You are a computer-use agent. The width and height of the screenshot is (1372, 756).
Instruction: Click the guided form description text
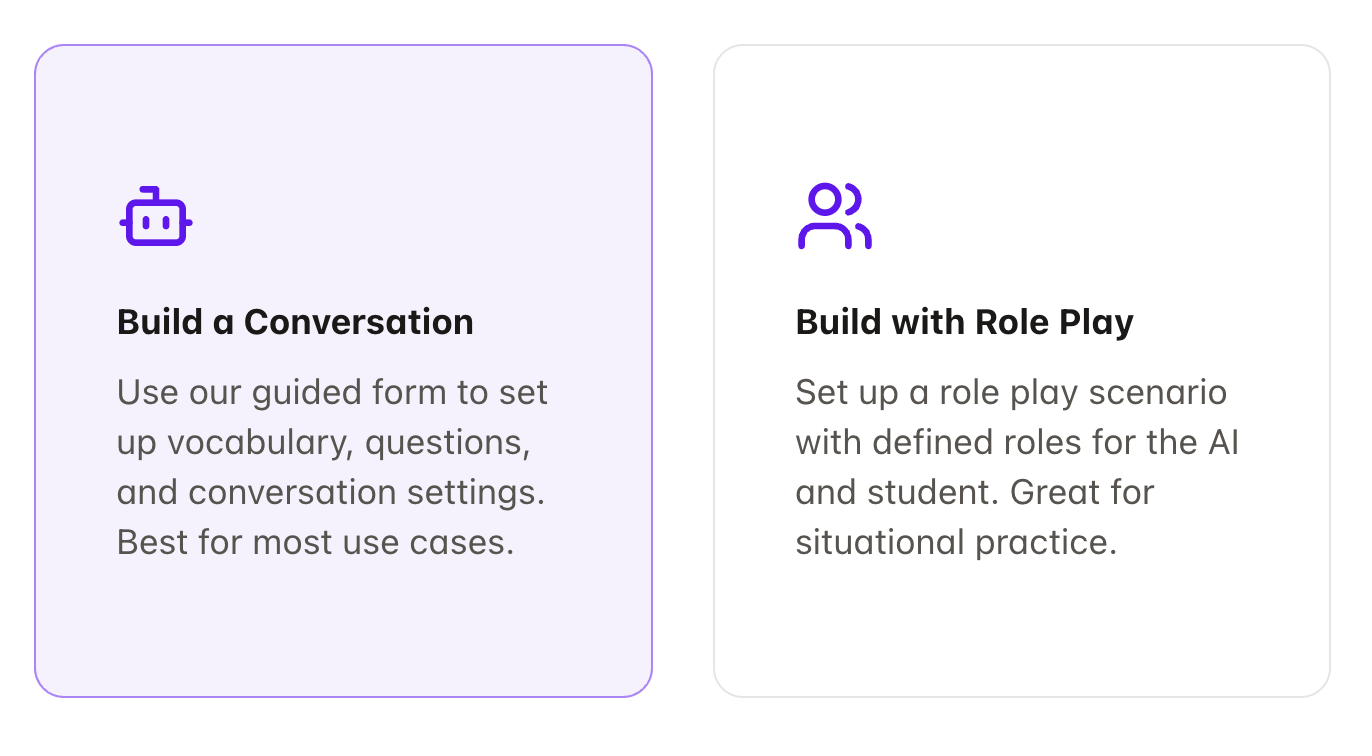[332, 467]
